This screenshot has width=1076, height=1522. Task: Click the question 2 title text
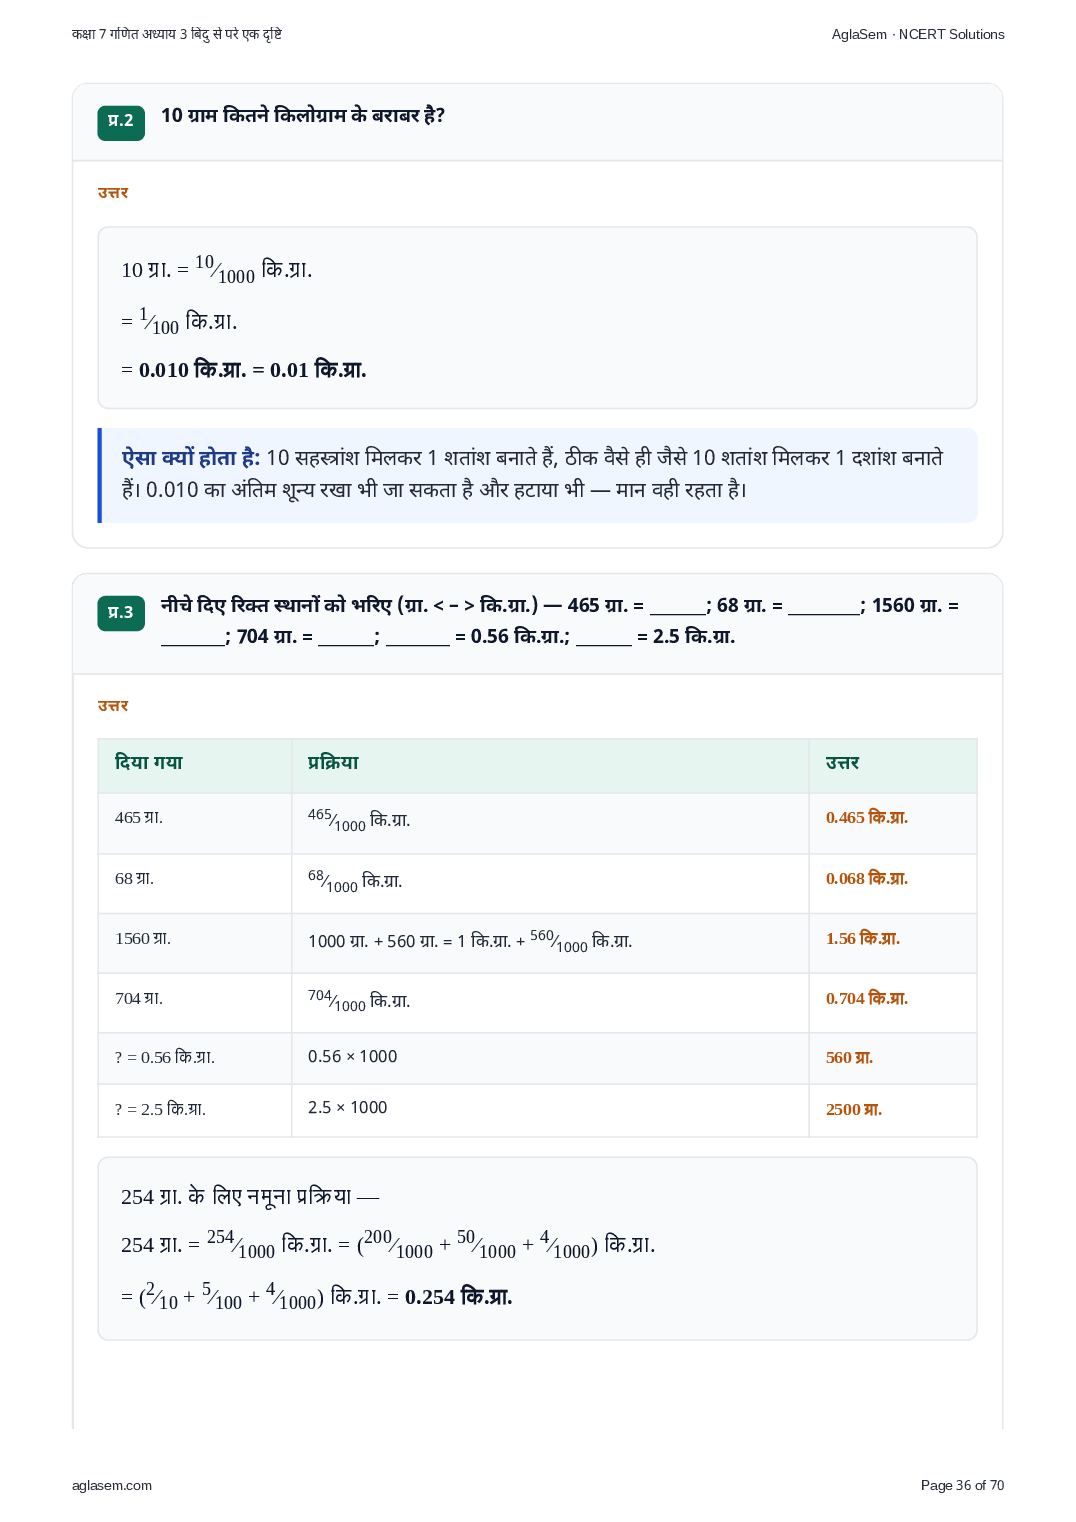303,116
